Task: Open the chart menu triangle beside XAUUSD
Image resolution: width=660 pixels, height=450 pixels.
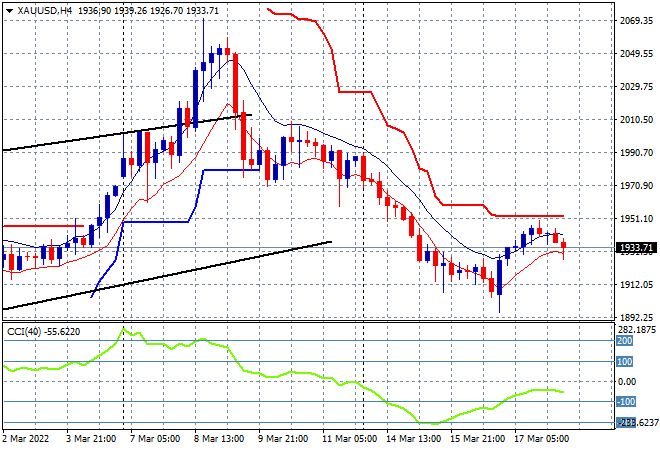Action: [9, 11]
